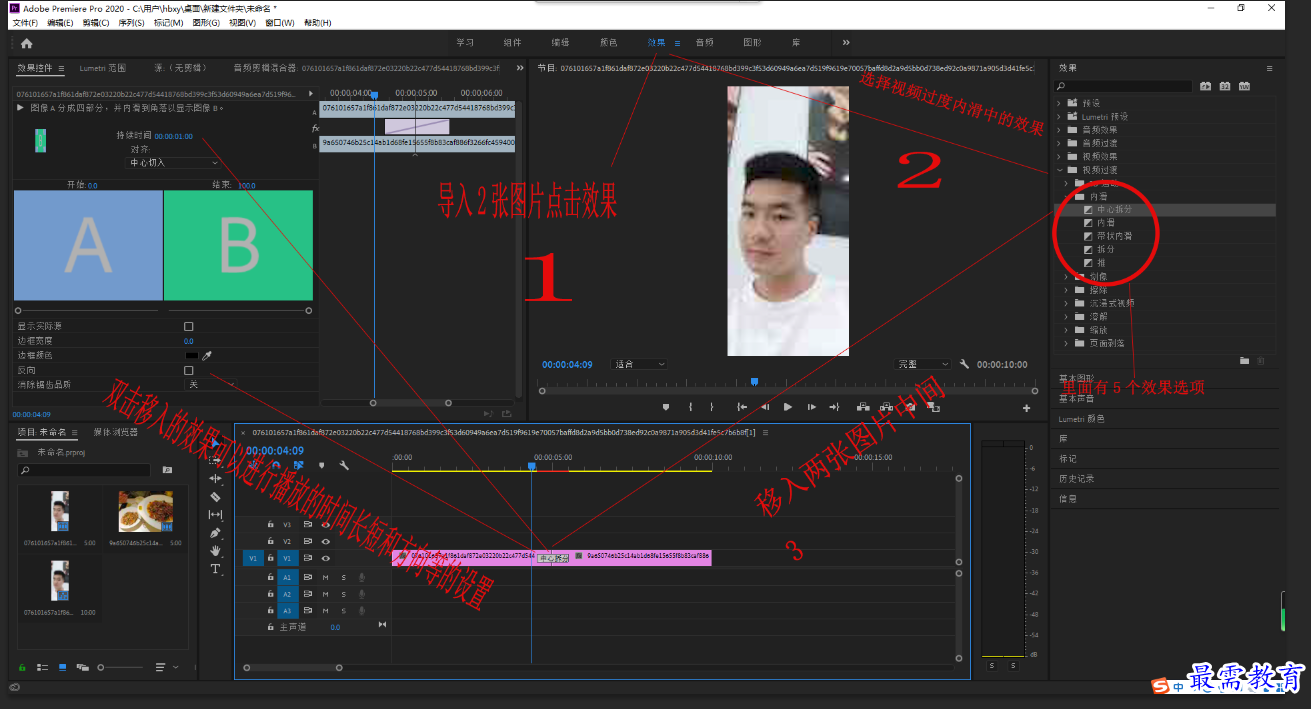This screenshot has width=1311, height=709.
Task: Expand the Lumetri 预设 folder
Action: [x=1059, y=117]
